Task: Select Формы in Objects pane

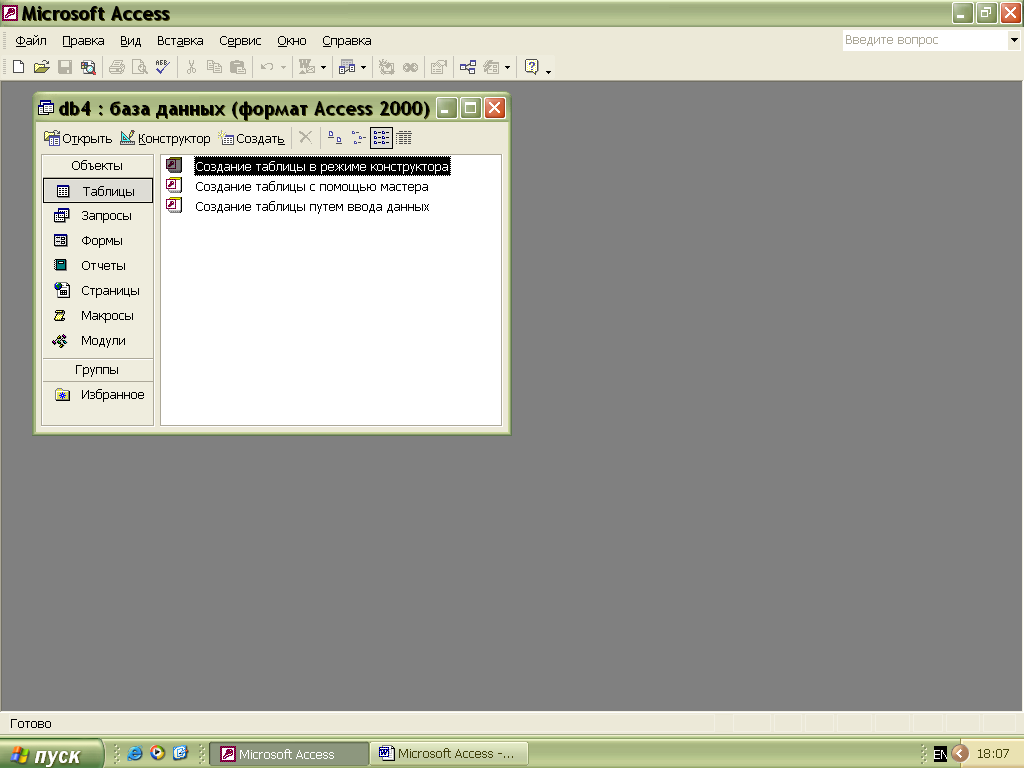Action: click(98, 240)
